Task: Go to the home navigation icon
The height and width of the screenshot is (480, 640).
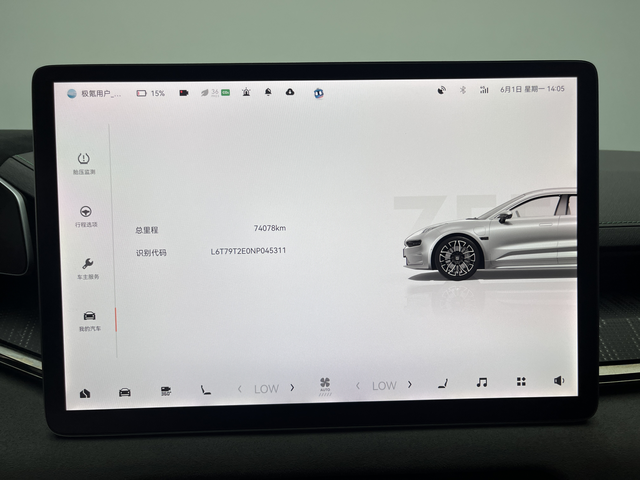Action: click(x=84, y=393)
